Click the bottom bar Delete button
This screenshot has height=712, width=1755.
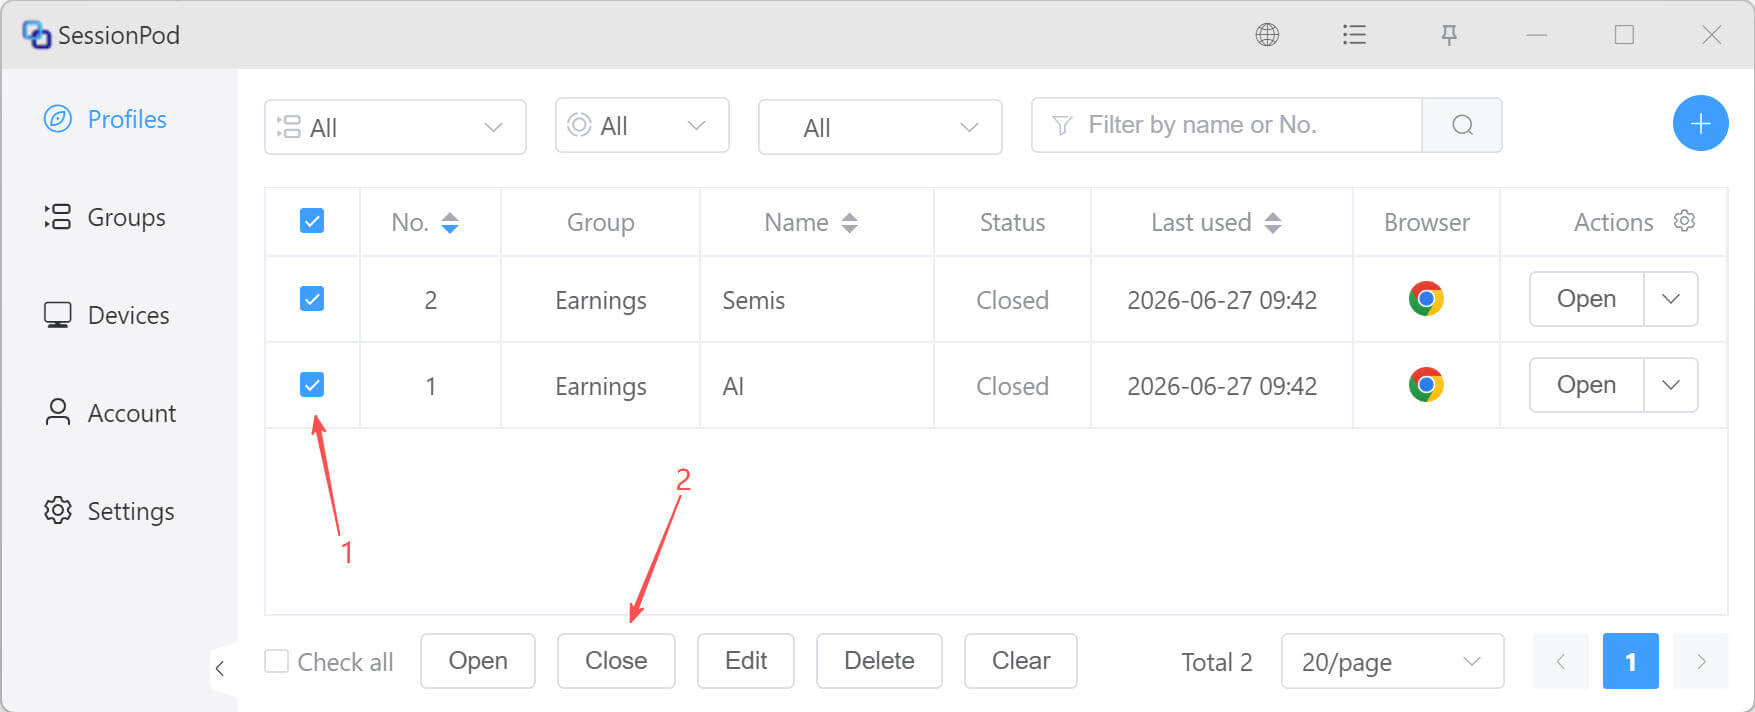(x=879, y=661)
